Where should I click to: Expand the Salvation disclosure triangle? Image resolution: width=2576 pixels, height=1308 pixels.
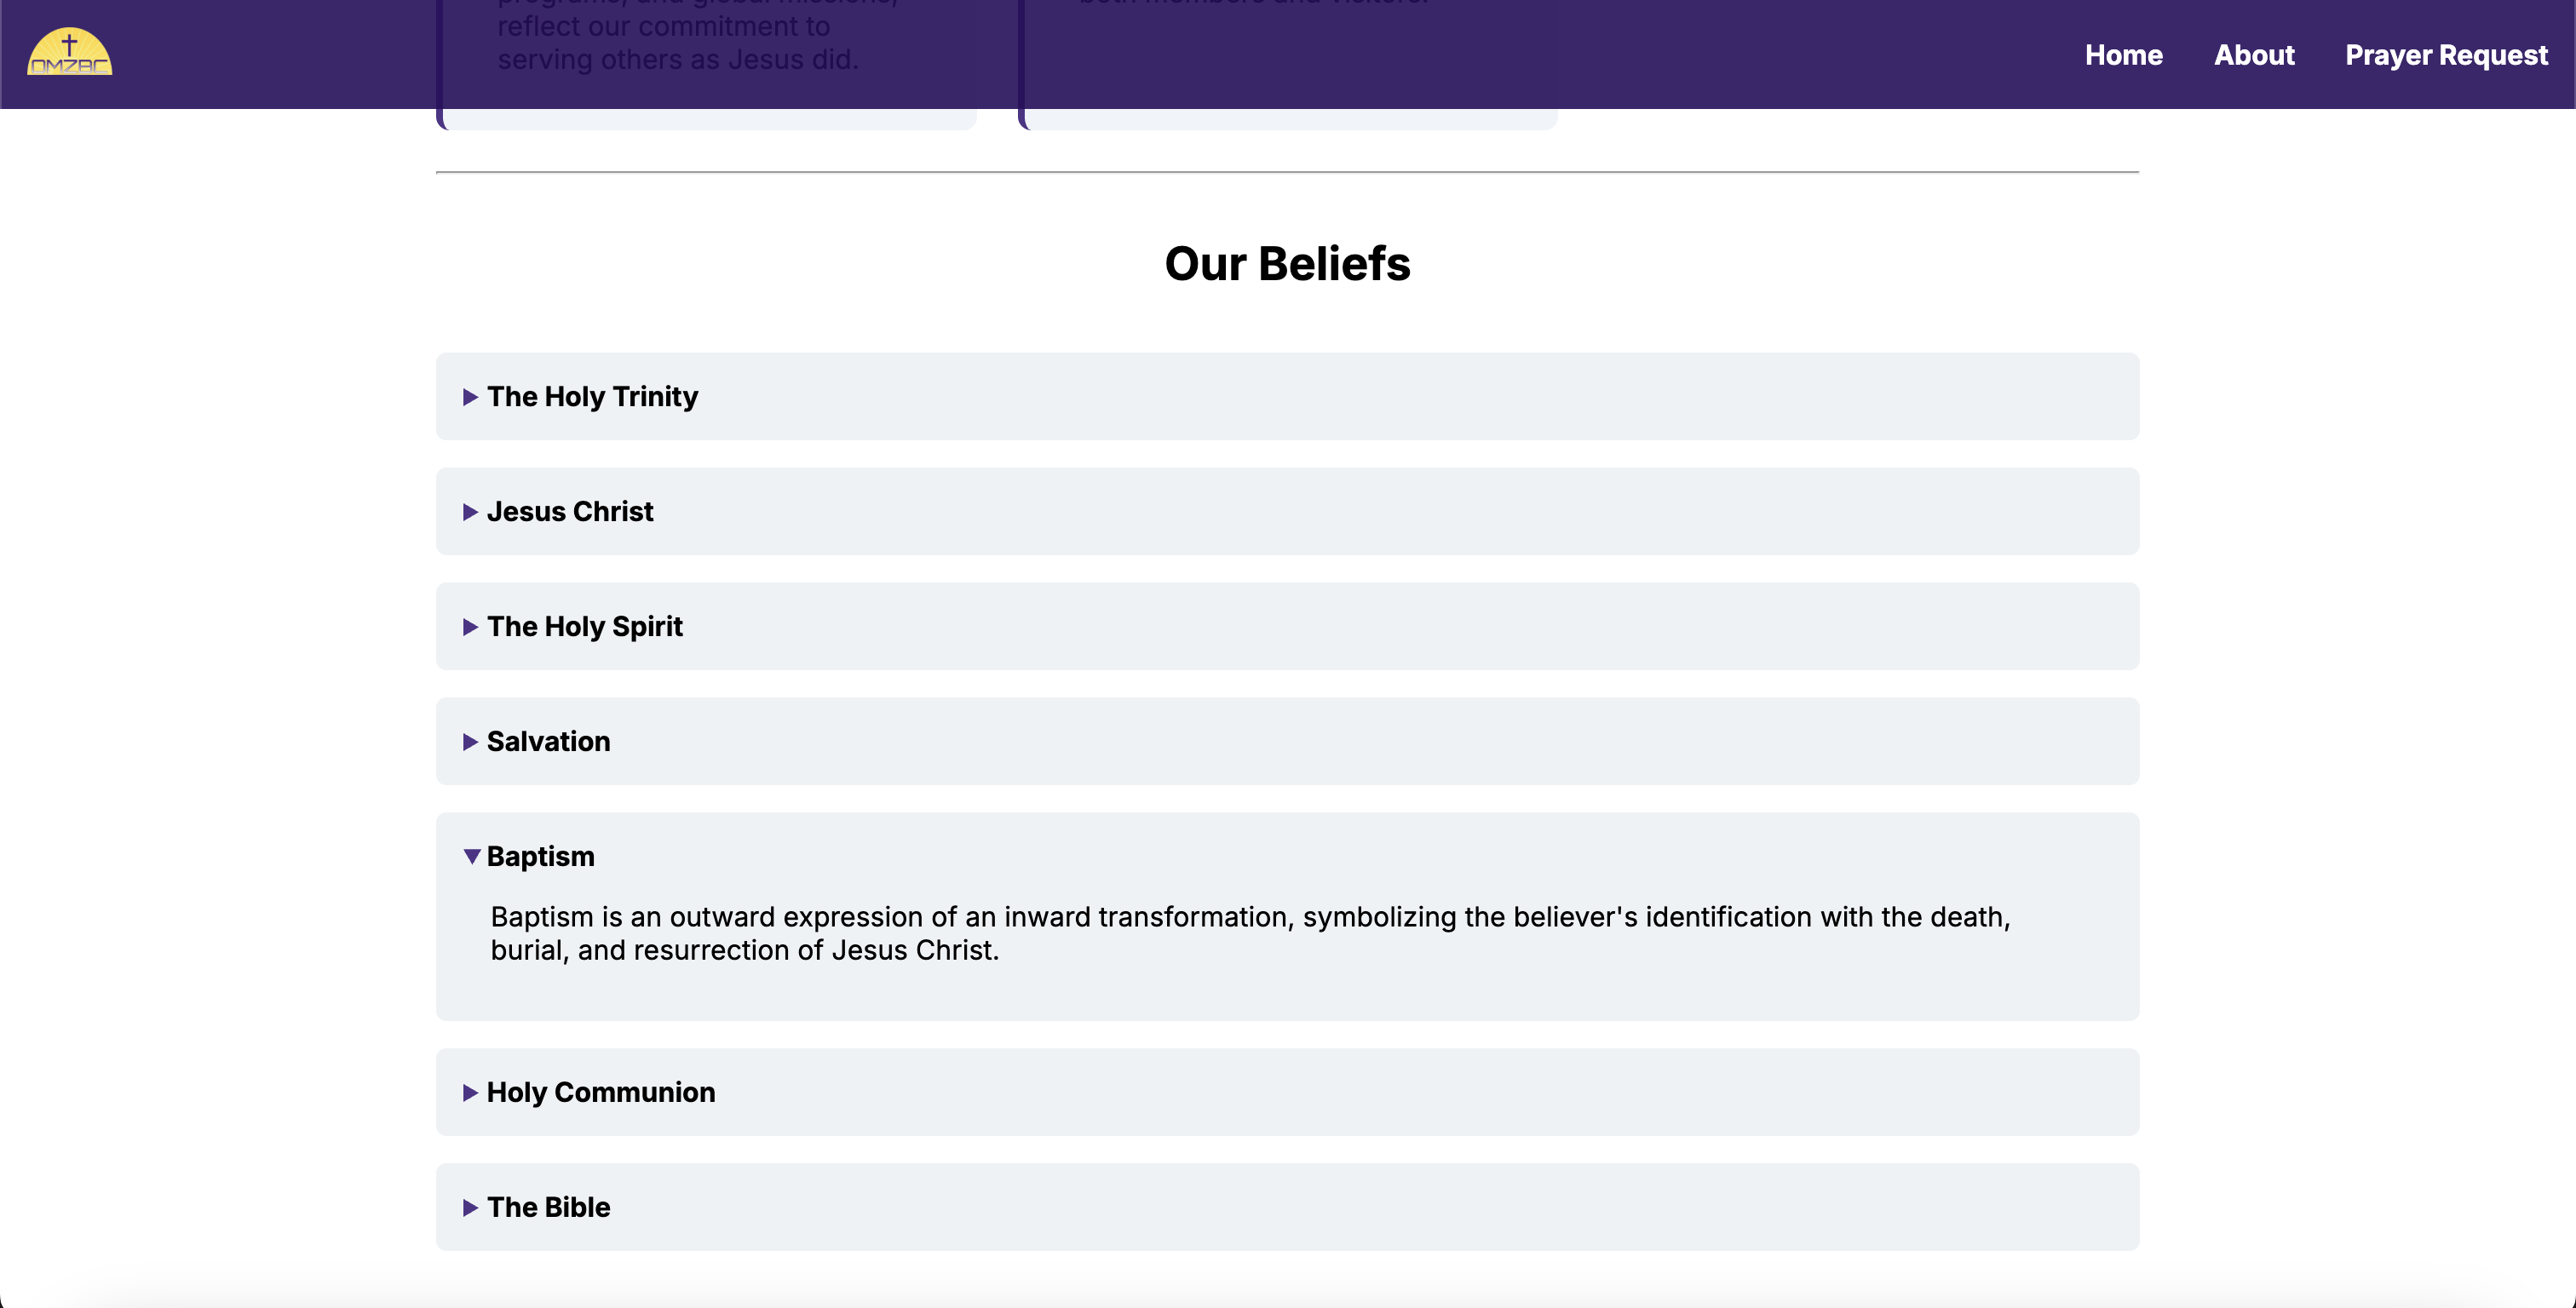point(470,742)
